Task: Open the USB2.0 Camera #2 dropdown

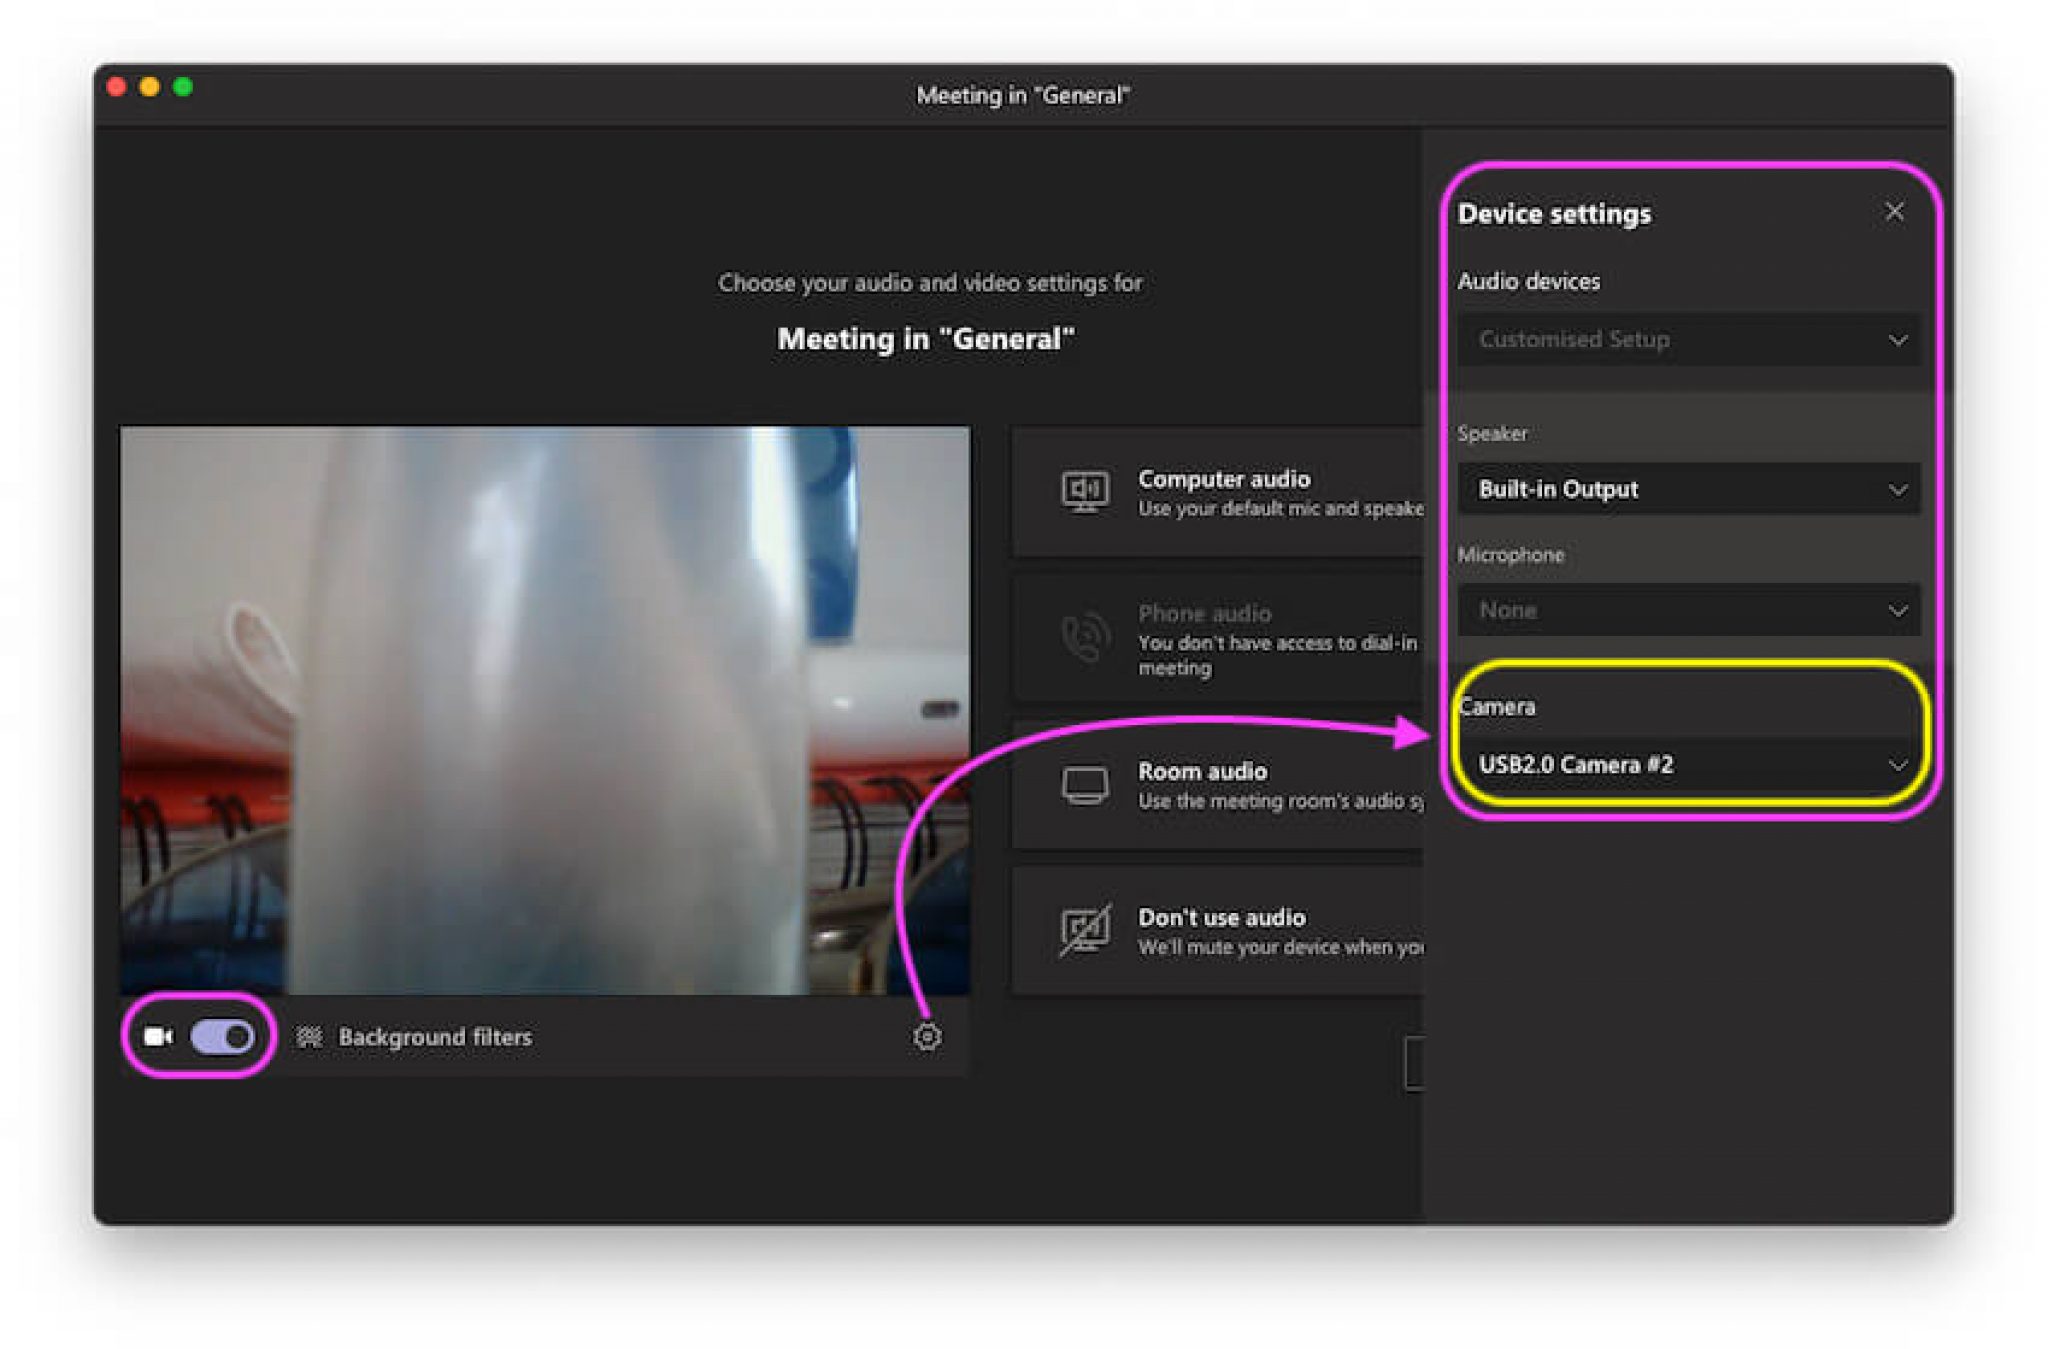Action: [1688, 765]
